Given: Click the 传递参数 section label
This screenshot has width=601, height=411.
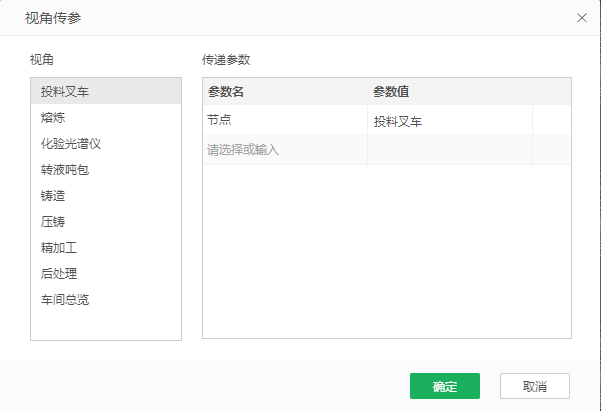Looking at the screenshot, I should pos(226,60).
